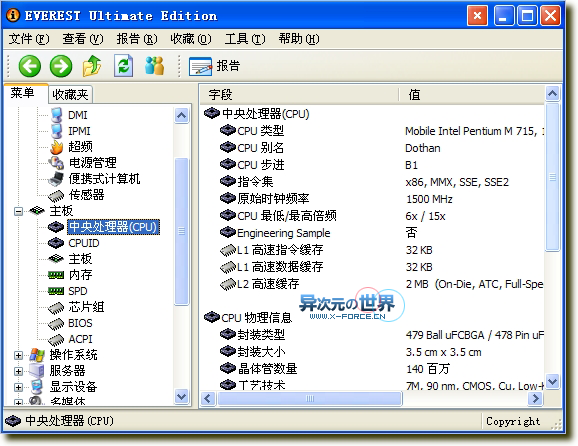
Task: Expand the 显示设备 tree node
Action: [18, 387]
